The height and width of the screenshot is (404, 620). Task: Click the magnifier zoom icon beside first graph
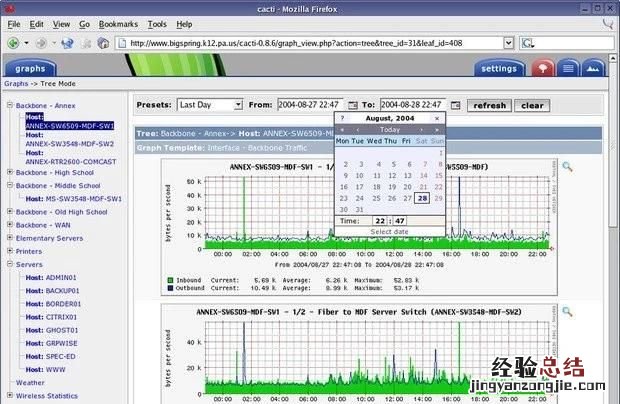coord(567,167)
